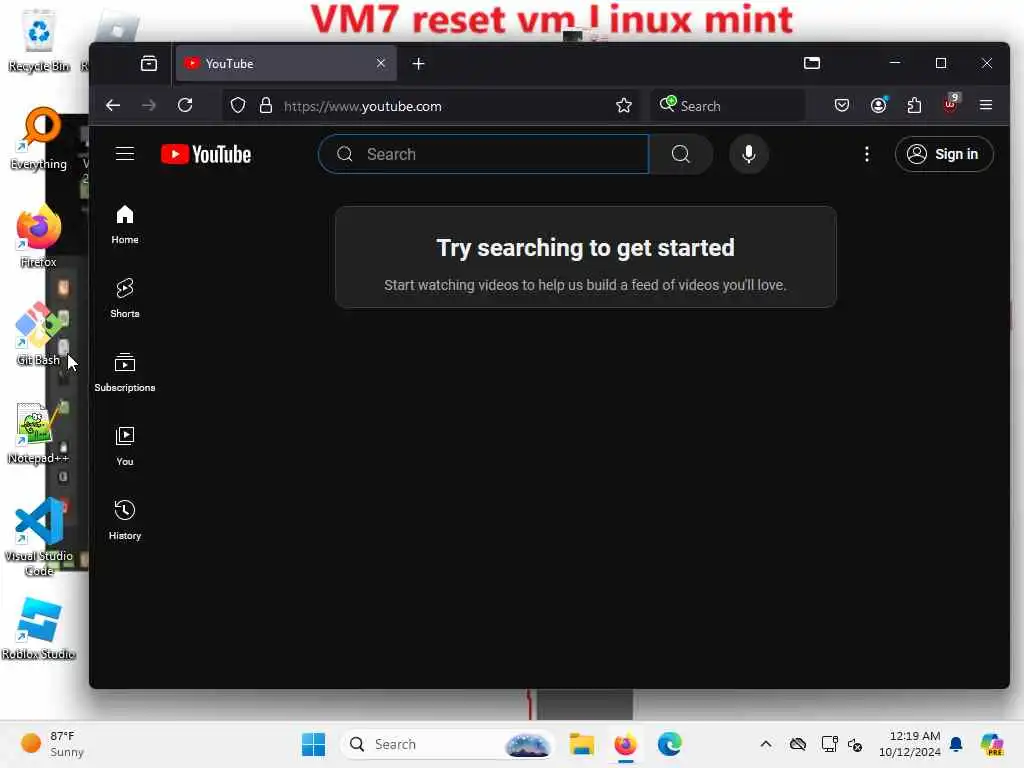Open the uBlock Origin extension icon
1024x768 pixels.
(x=951, y=104)
